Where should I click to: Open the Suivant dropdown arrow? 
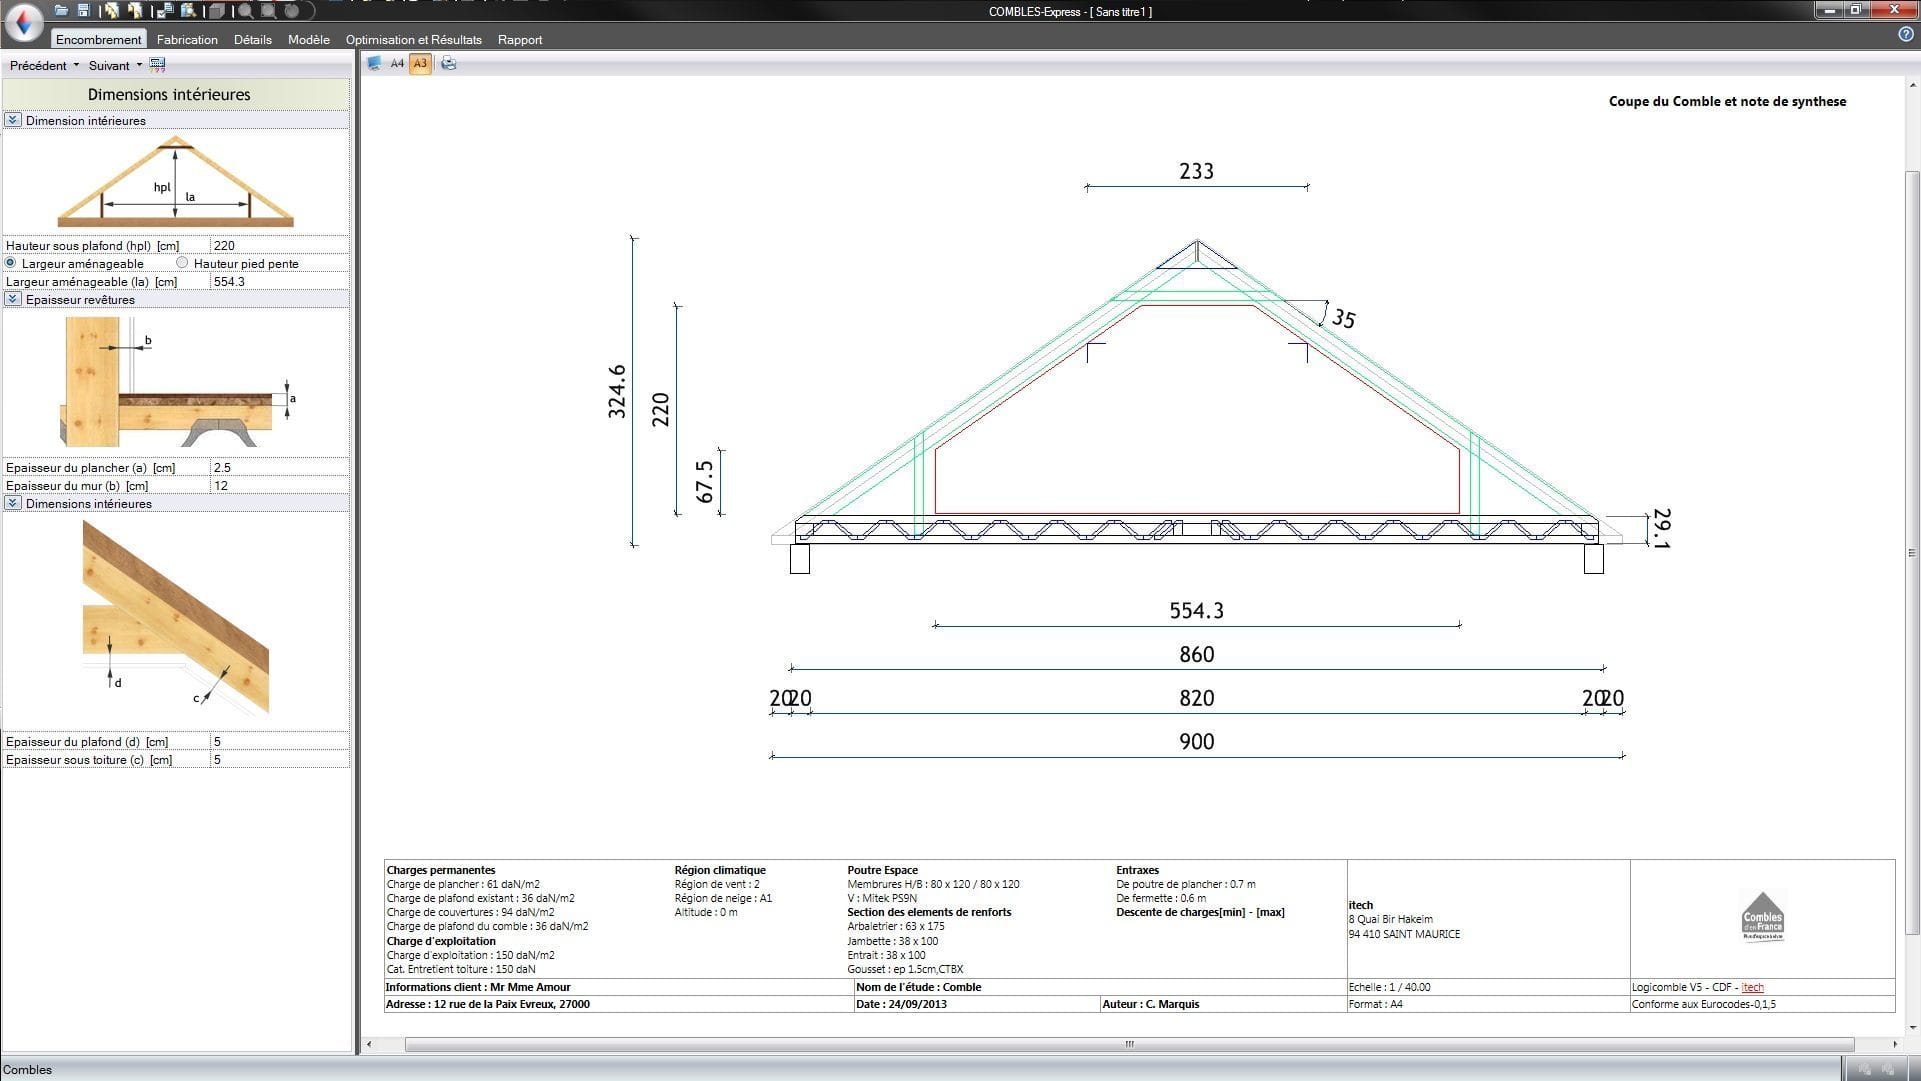[x=139, y=66]
